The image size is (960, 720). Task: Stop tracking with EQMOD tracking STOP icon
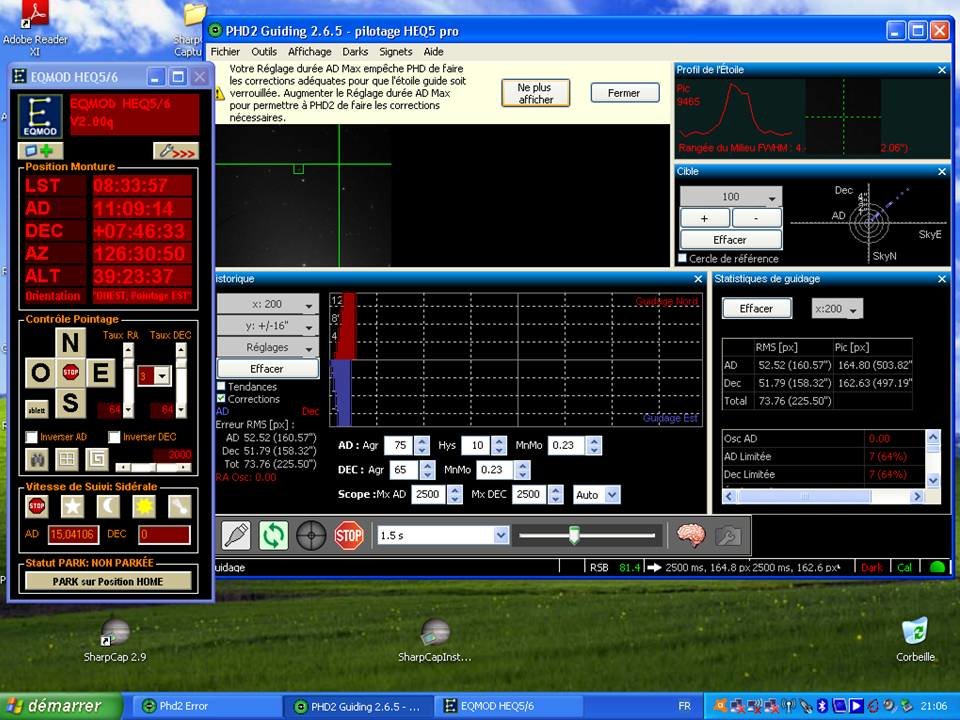click(37, 506)
